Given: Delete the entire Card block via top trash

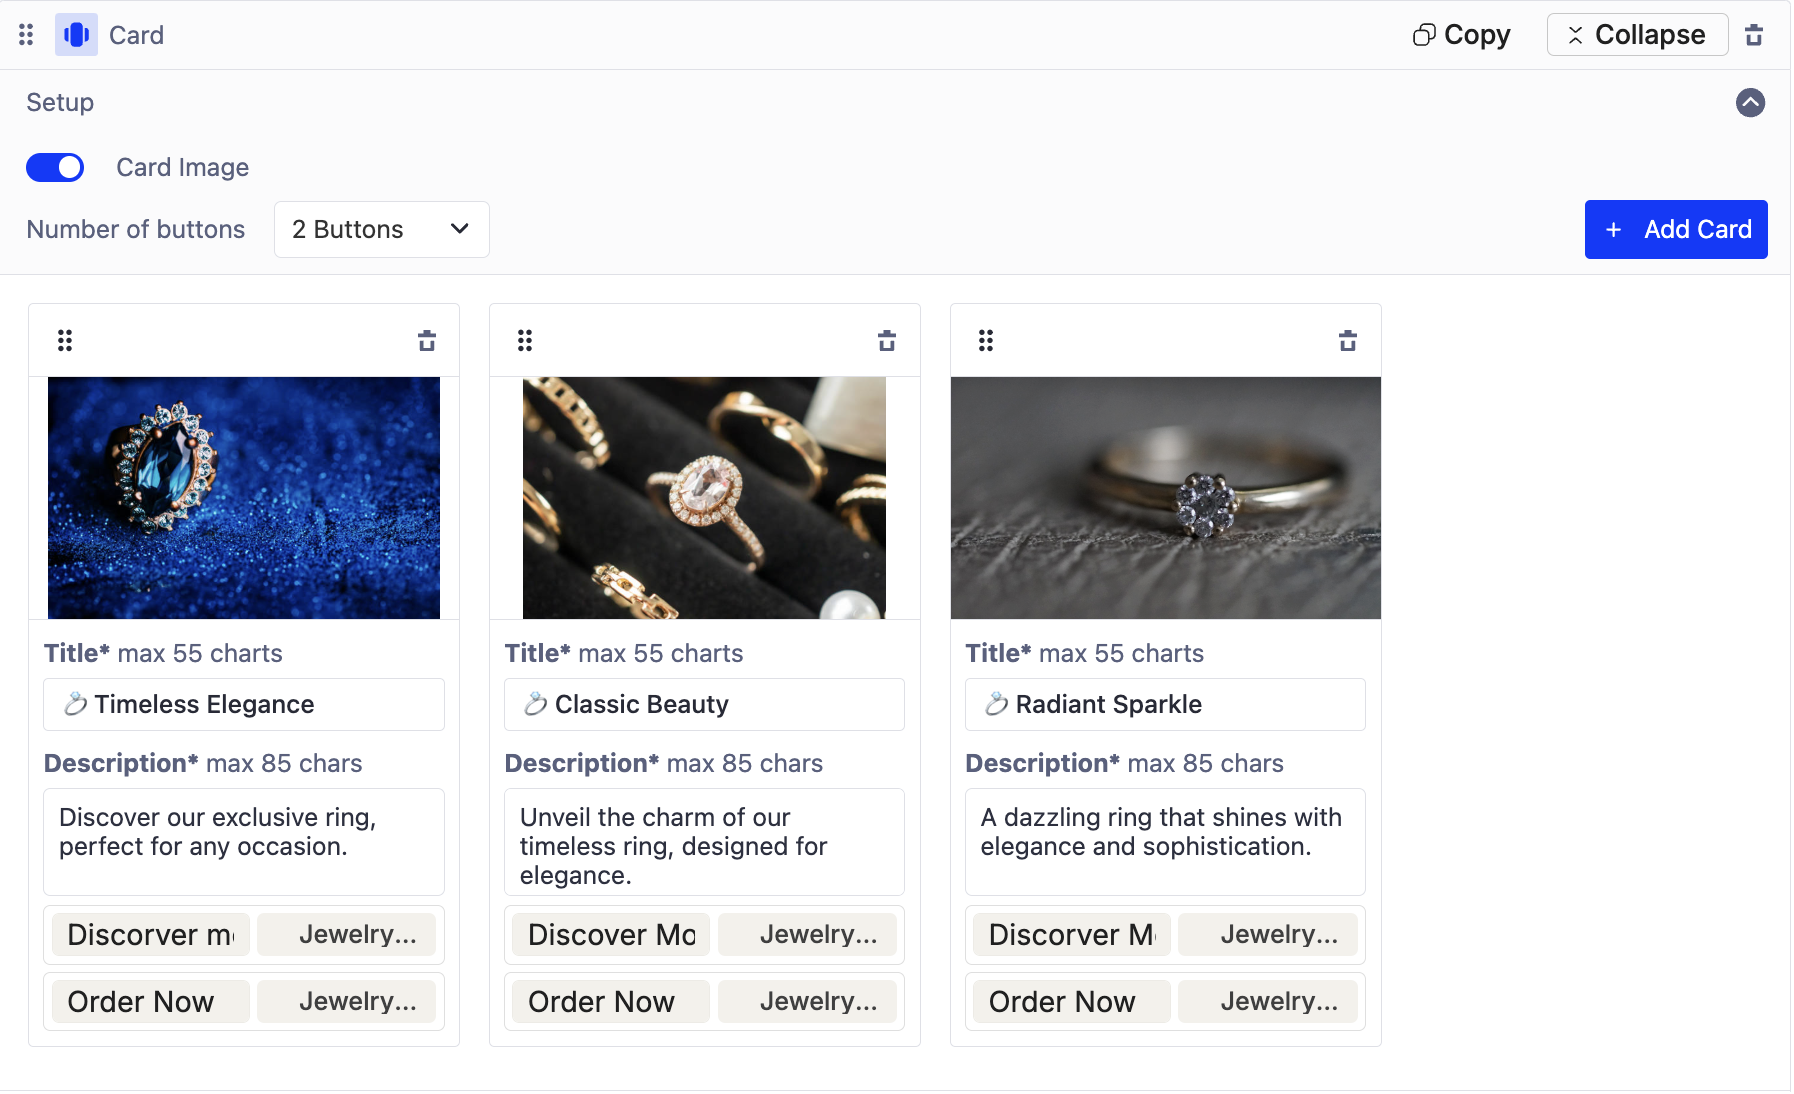Looking at the screenshot, I should [x=1753, y=35].
